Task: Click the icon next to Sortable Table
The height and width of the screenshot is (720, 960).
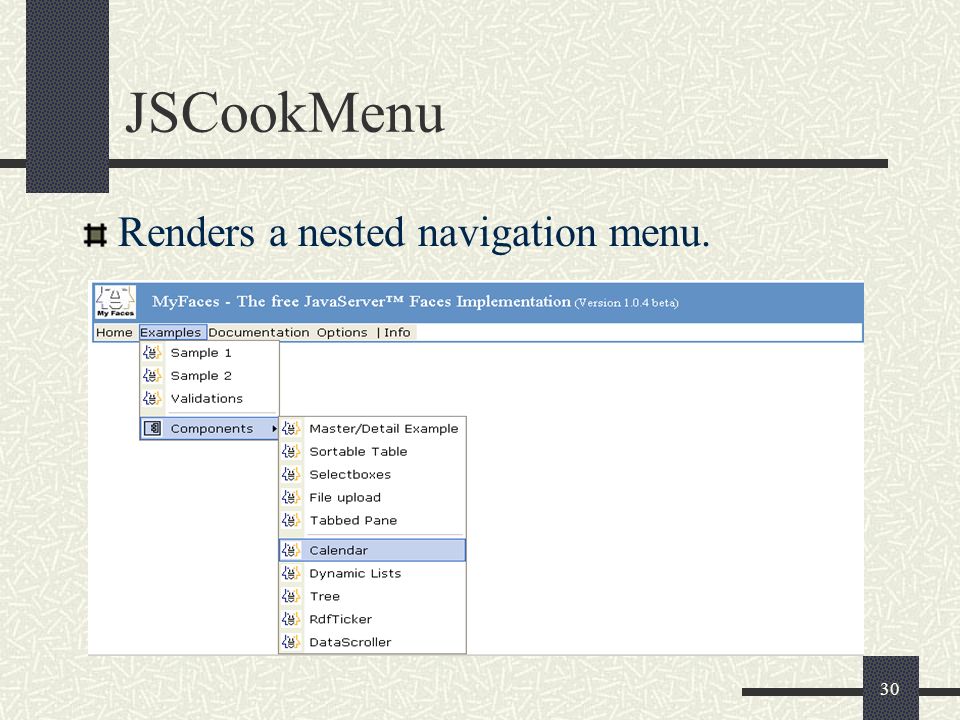Action: click(291, 451)
